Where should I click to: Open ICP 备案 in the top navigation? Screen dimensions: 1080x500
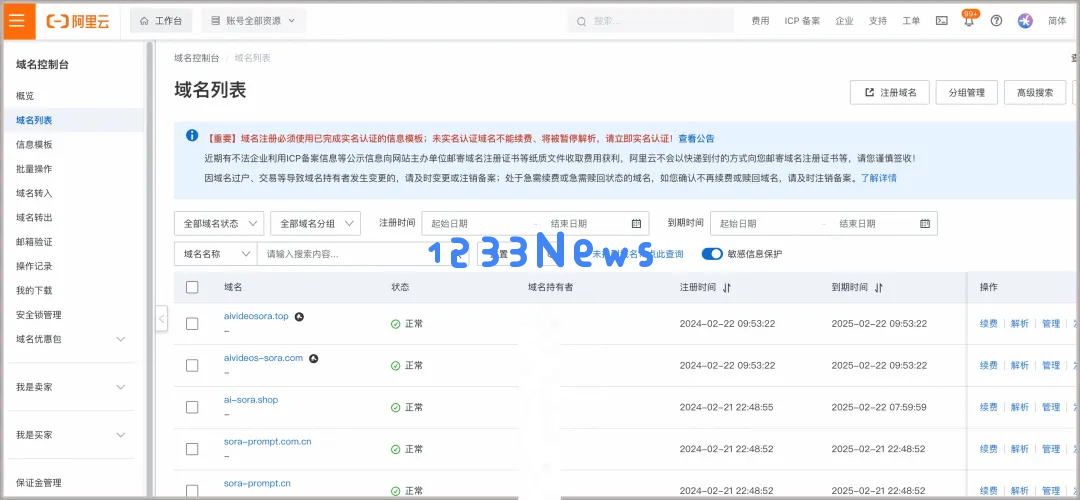coord(802,21)
